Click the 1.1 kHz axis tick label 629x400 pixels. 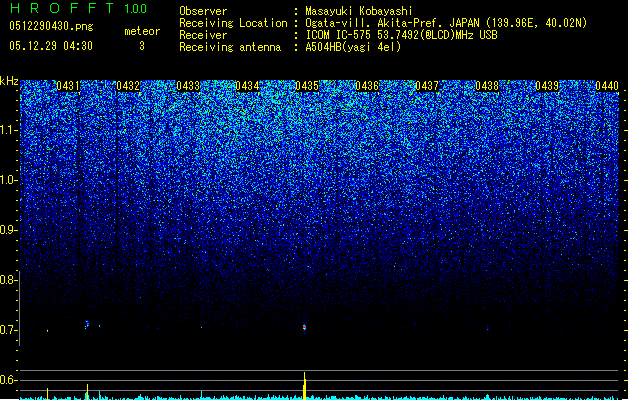(x=7, y=130)
